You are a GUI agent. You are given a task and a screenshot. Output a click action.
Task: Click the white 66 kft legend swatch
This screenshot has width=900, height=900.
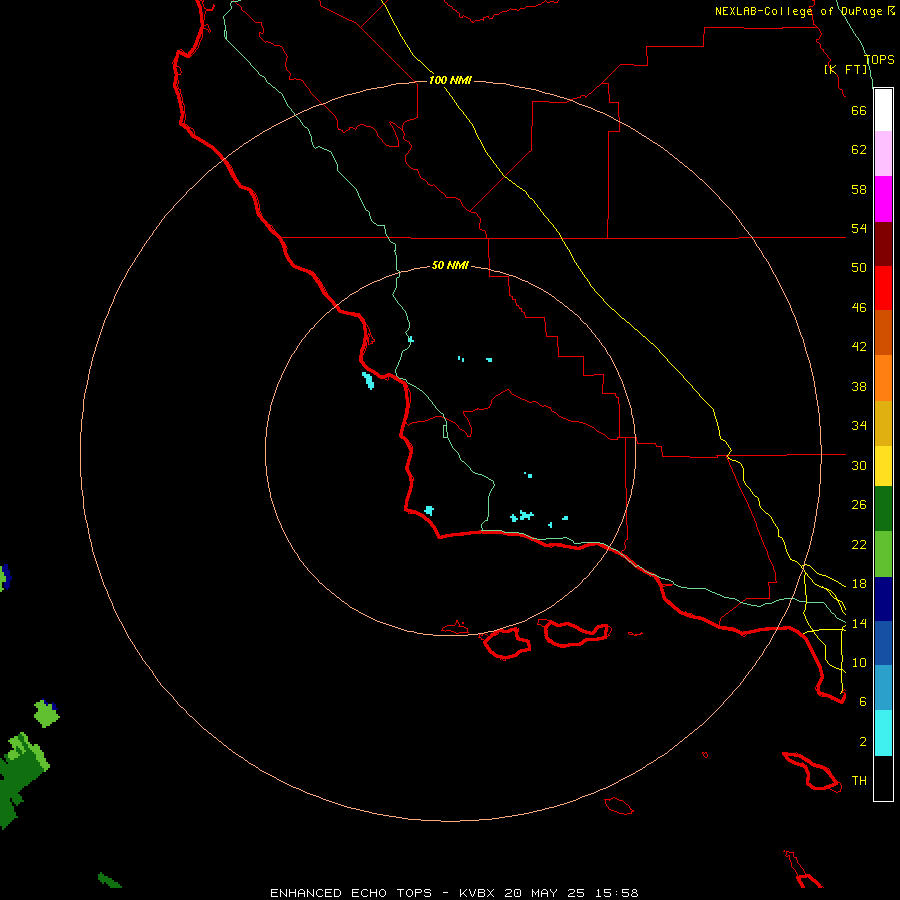[883, 110]
